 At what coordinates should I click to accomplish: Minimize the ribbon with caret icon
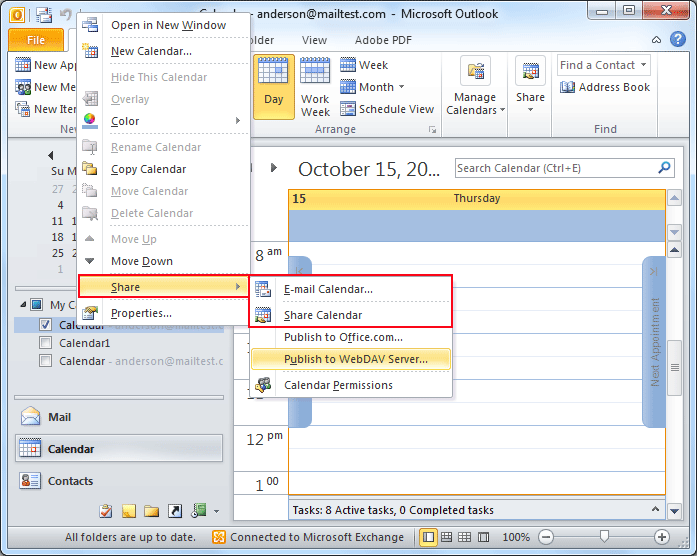656,40
